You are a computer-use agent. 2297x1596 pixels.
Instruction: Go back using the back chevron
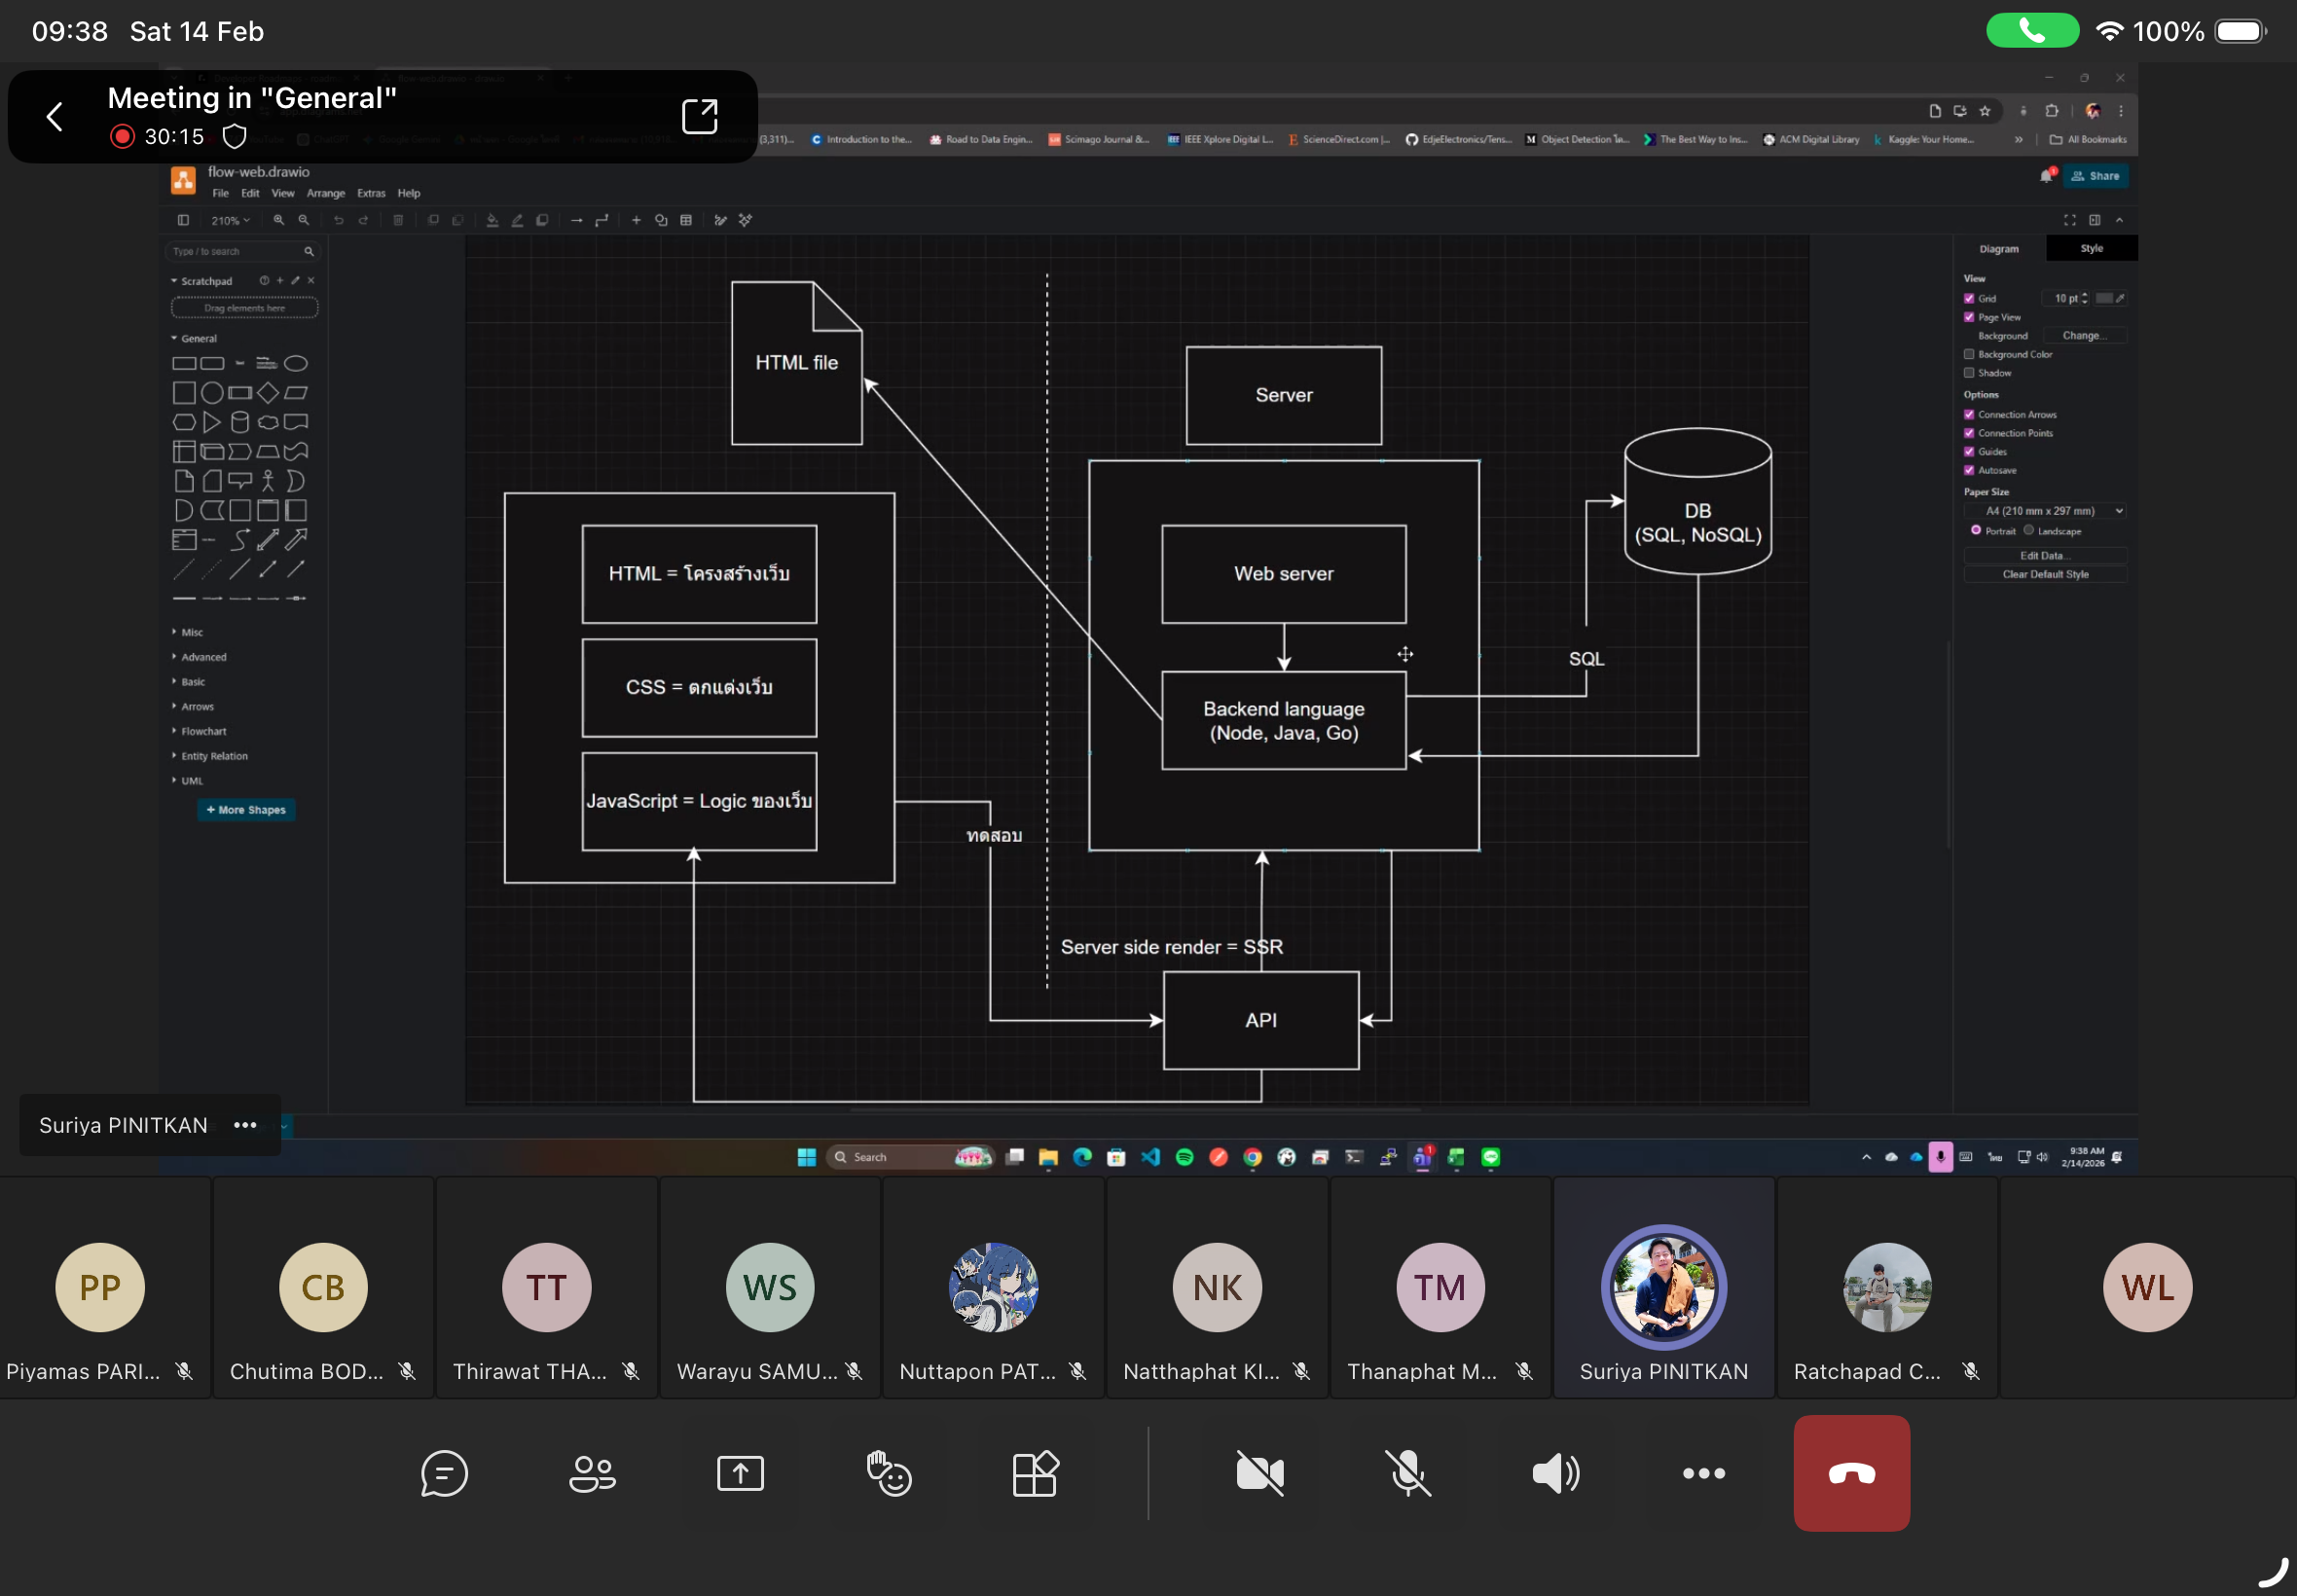pyautogui.click(x=55, y=117)
